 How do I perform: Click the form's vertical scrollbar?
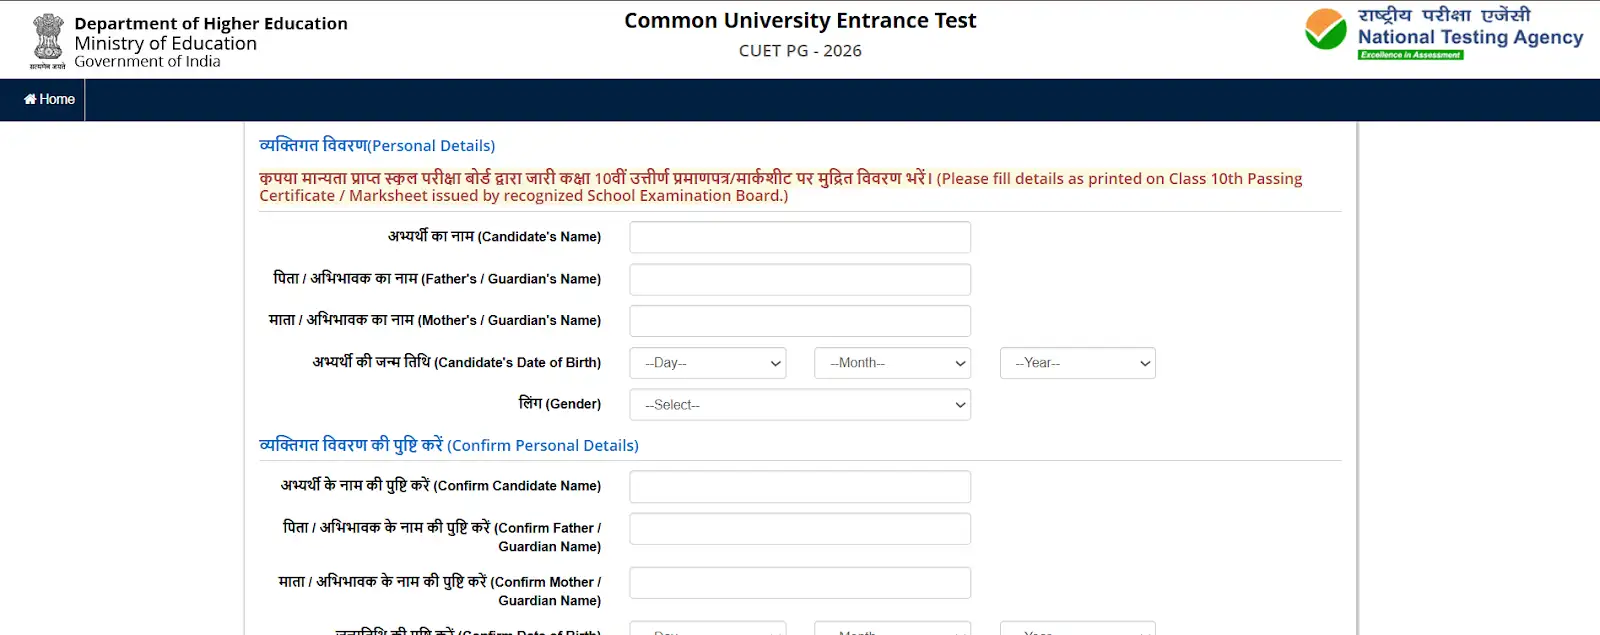pyautogui.click(x=1357, y=380)
